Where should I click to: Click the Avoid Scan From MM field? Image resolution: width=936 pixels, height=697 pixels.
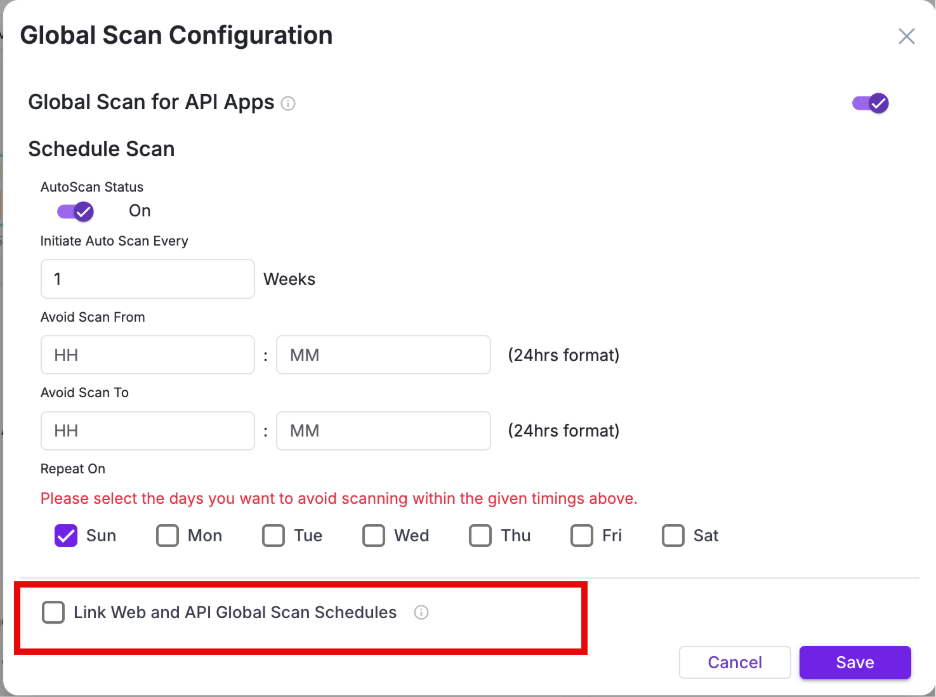click(383, 355)
